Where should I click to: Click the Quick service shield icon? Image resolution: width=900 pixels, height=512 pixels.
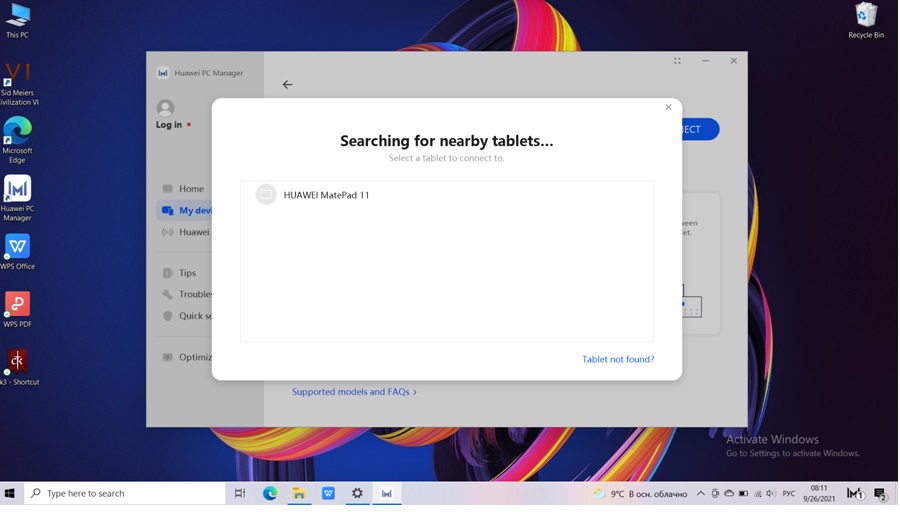click(167, 316)
